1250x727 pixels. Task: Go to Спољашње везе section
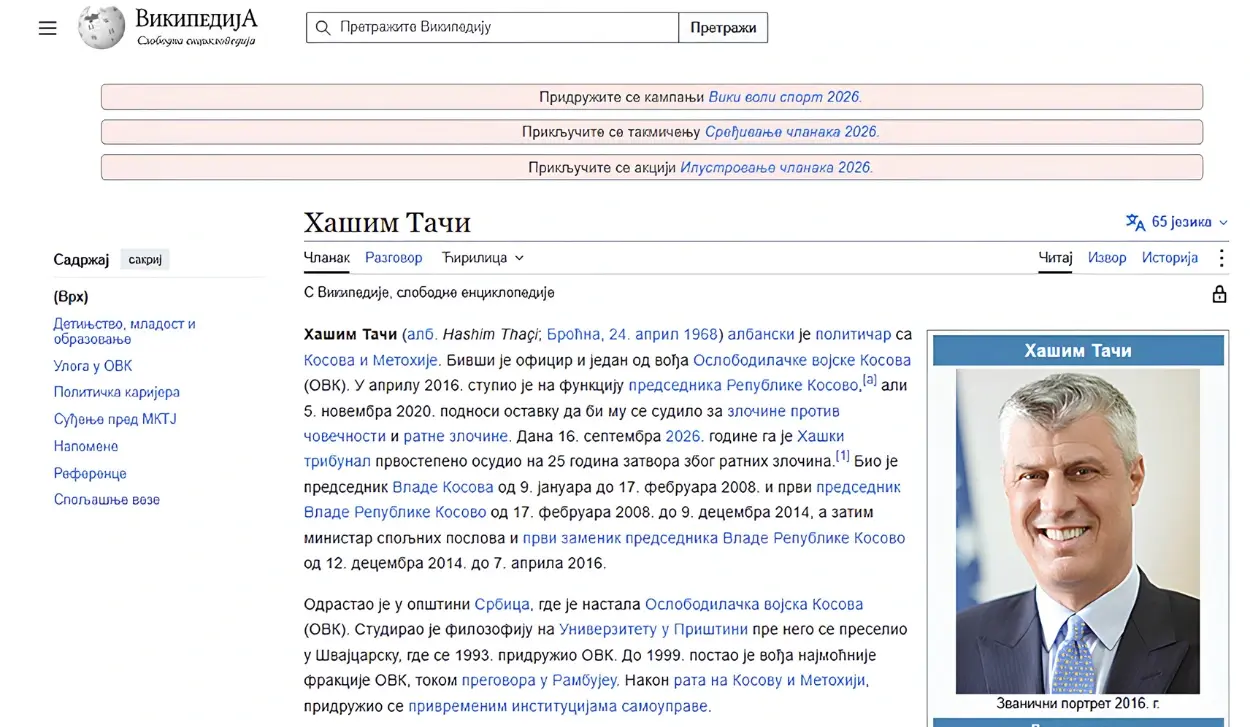tap(107, 499)
